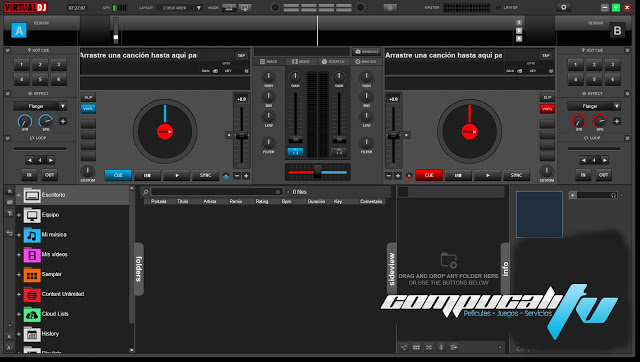
Task: Switch to the SCRATCH tab
Action: tap(333, 62)
